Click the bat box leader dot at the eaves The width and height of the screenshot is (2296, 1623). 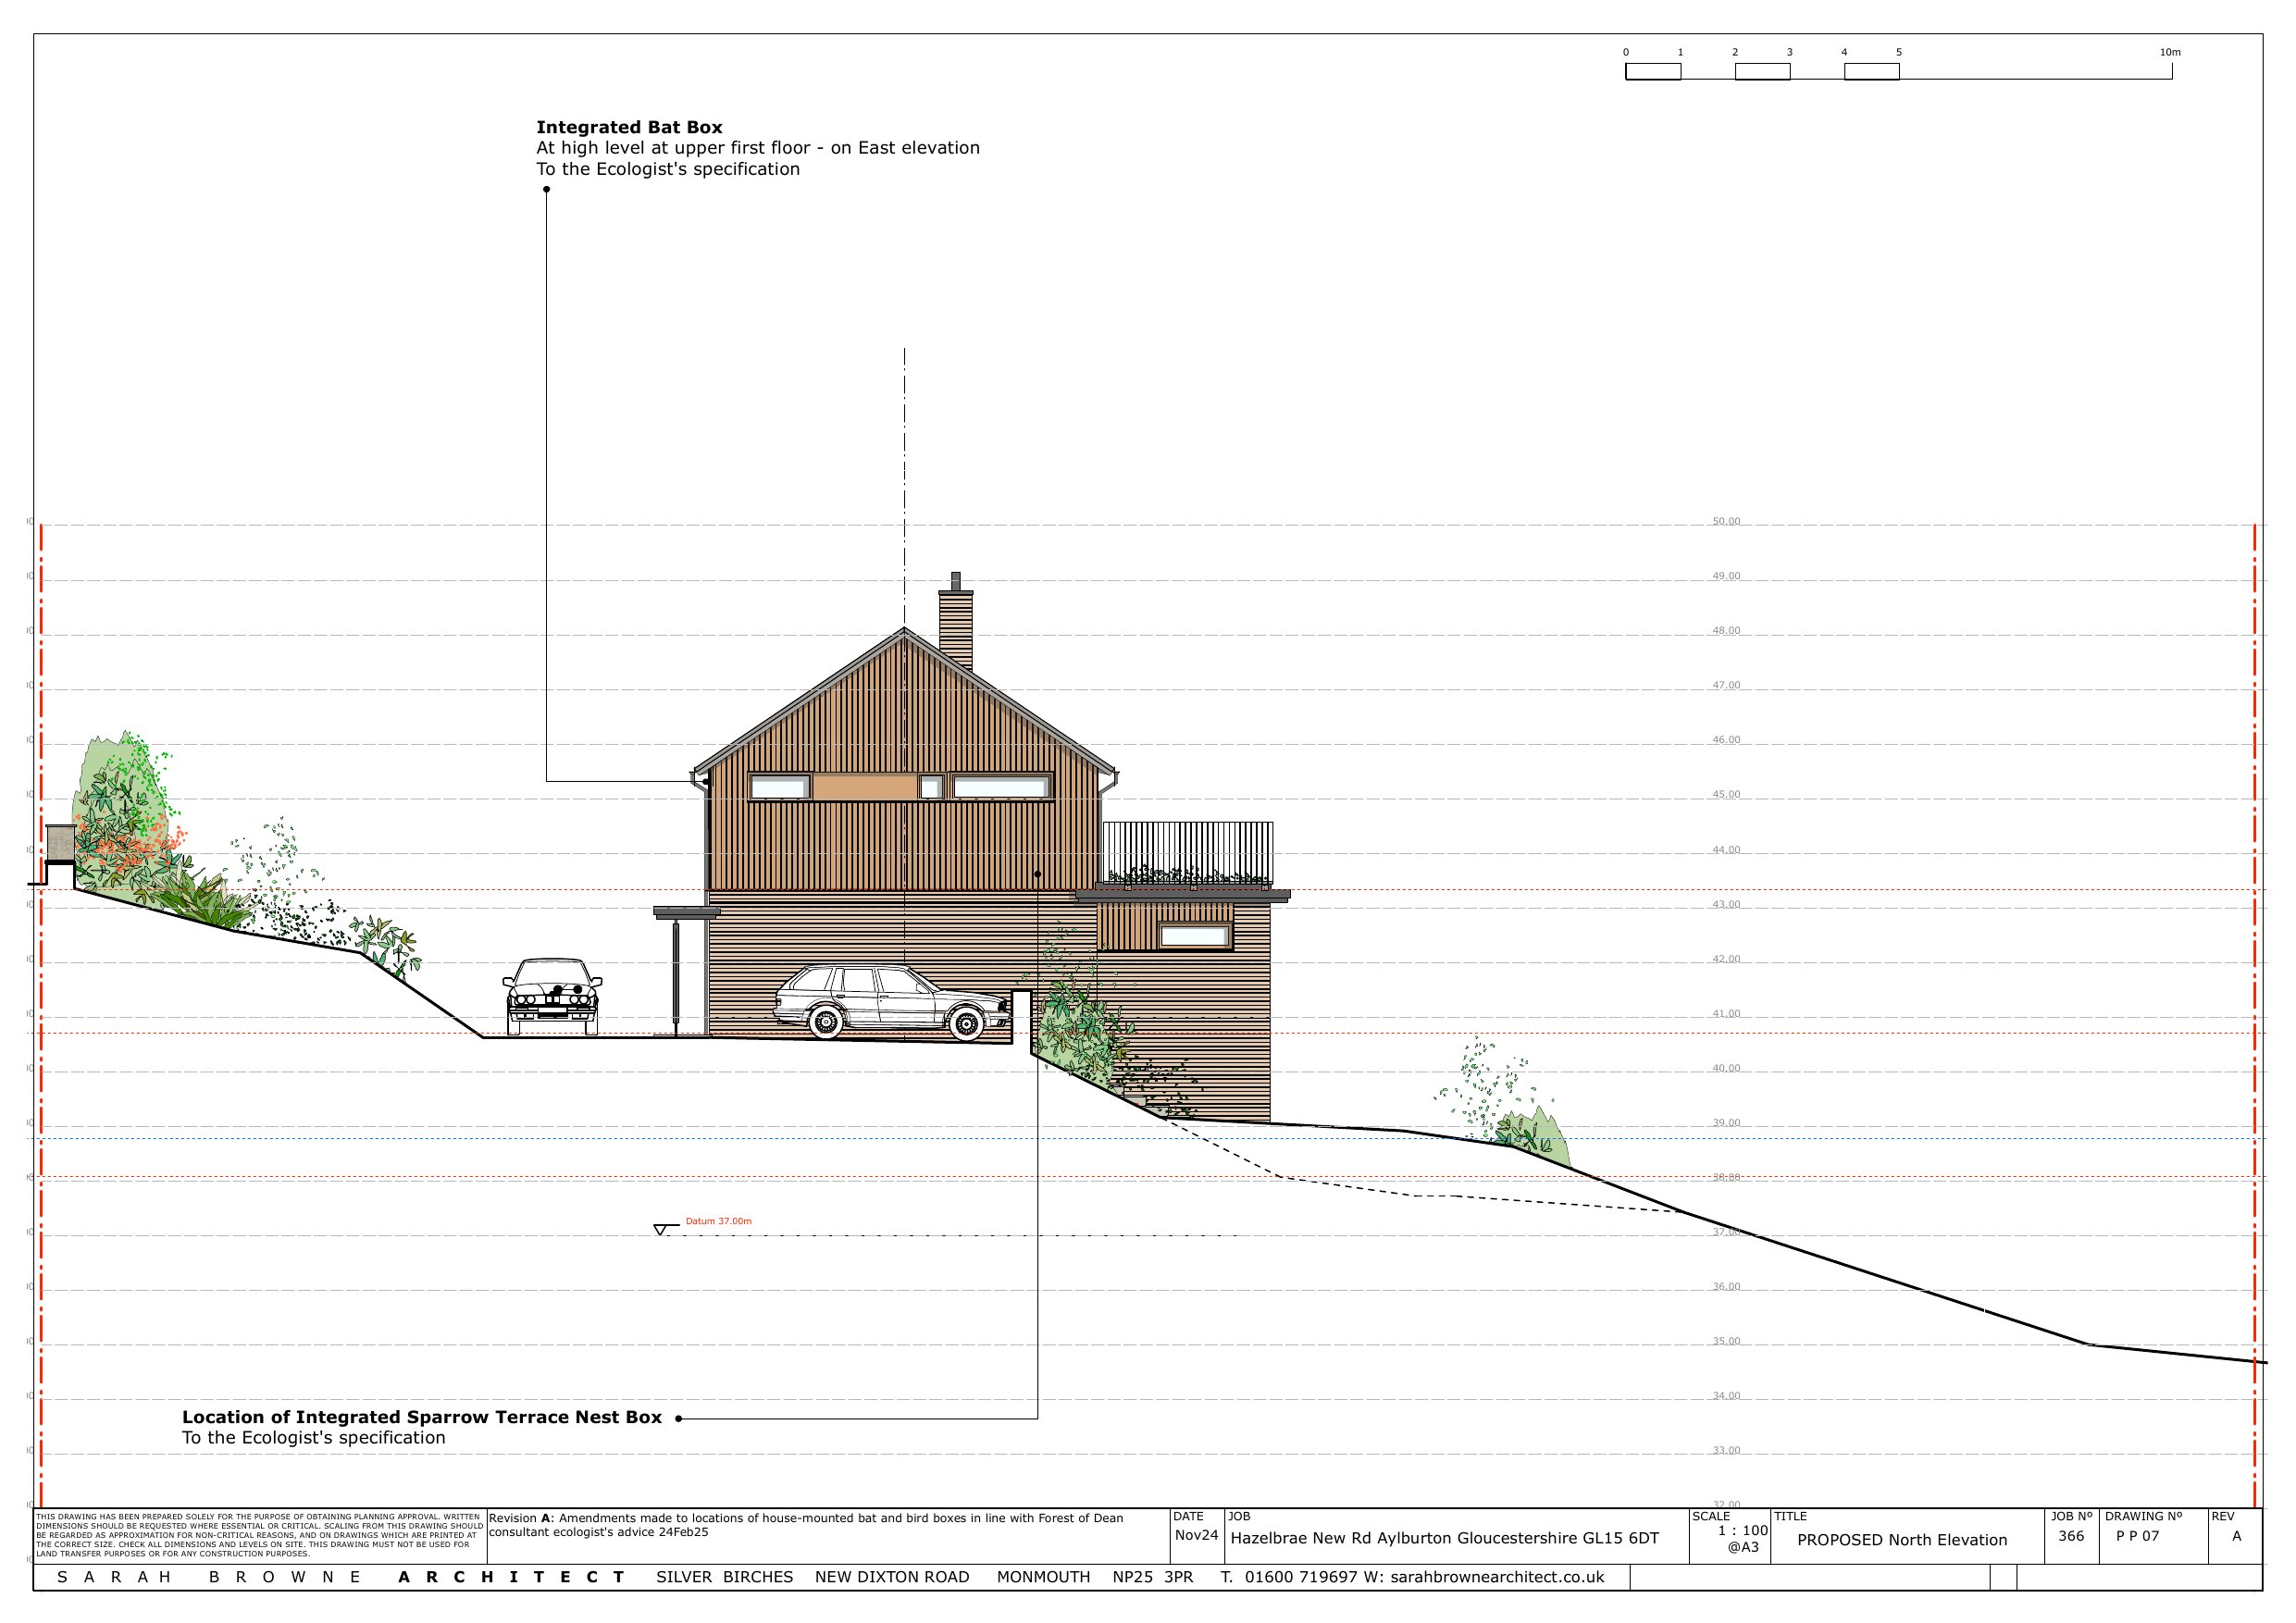[x=706, y=782]
